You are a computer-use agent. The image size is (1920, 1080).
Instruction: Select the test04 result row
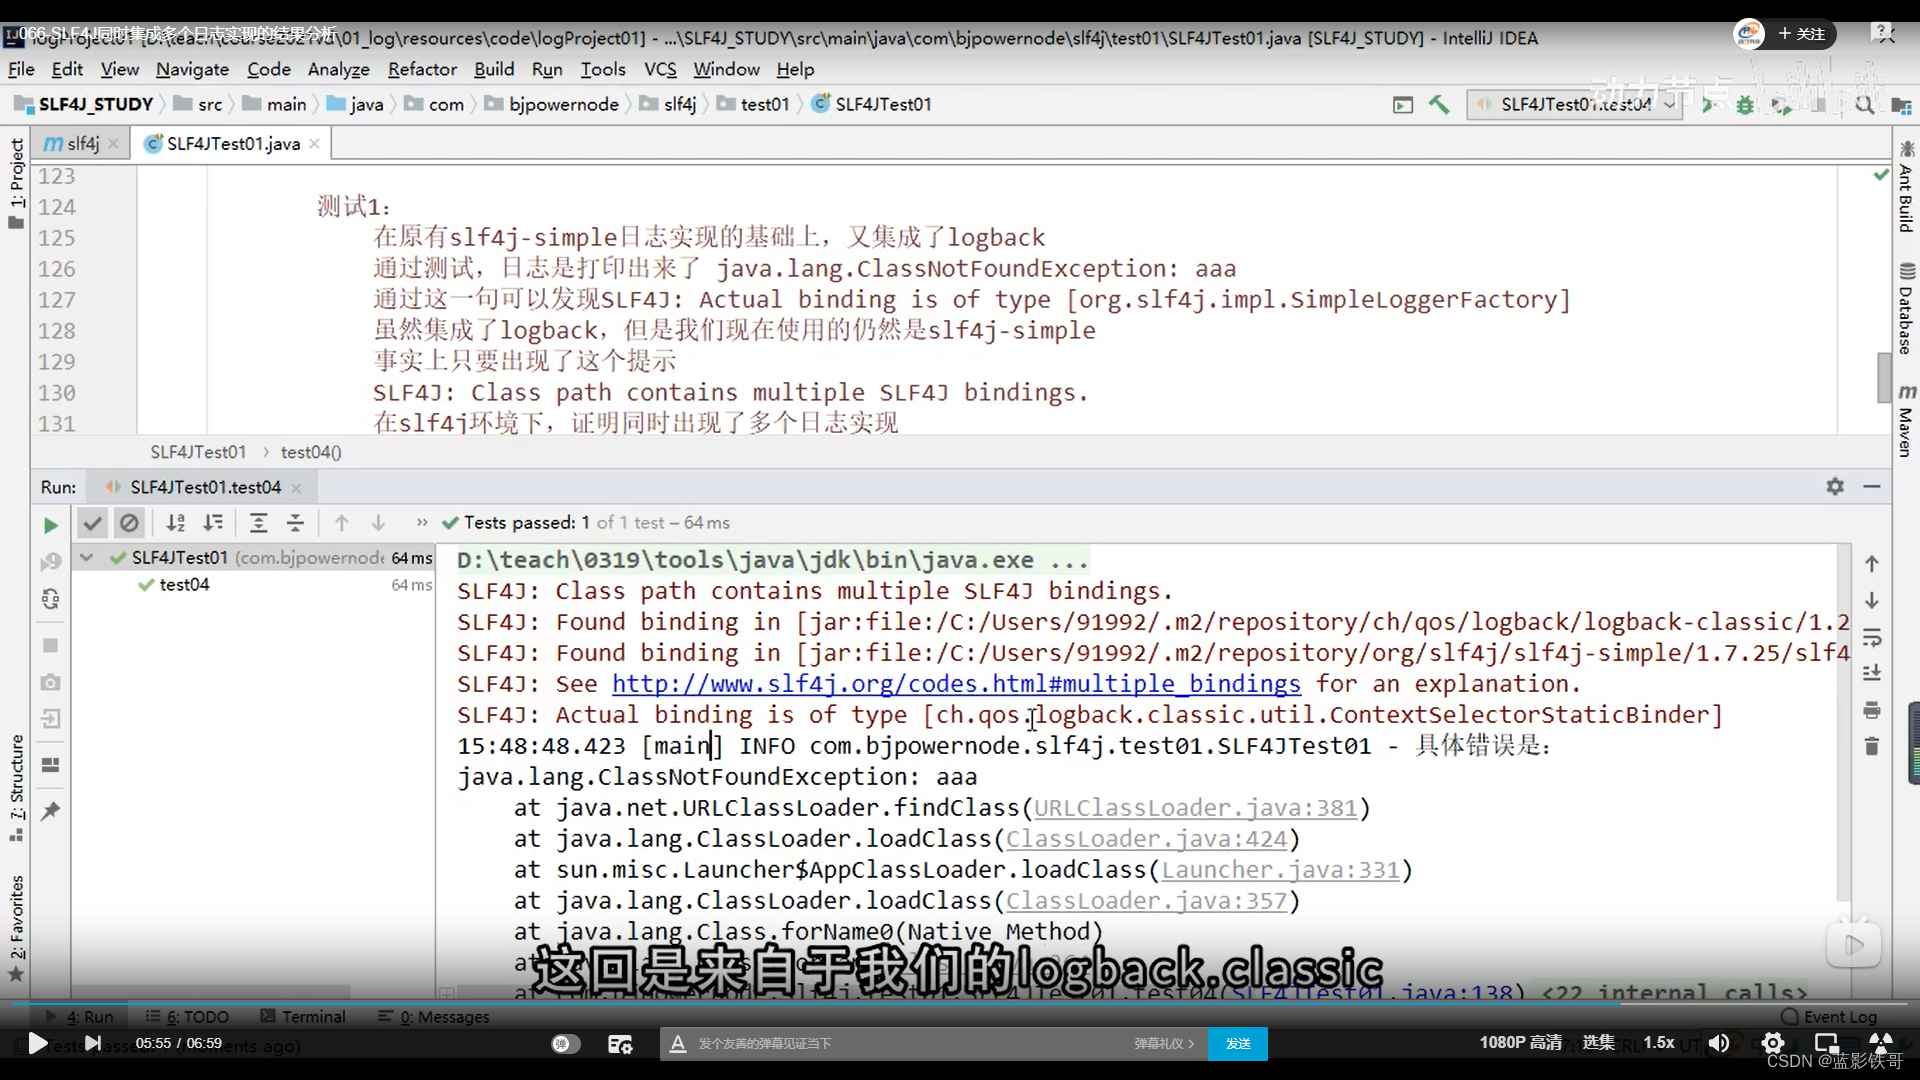tap(253, 585)
